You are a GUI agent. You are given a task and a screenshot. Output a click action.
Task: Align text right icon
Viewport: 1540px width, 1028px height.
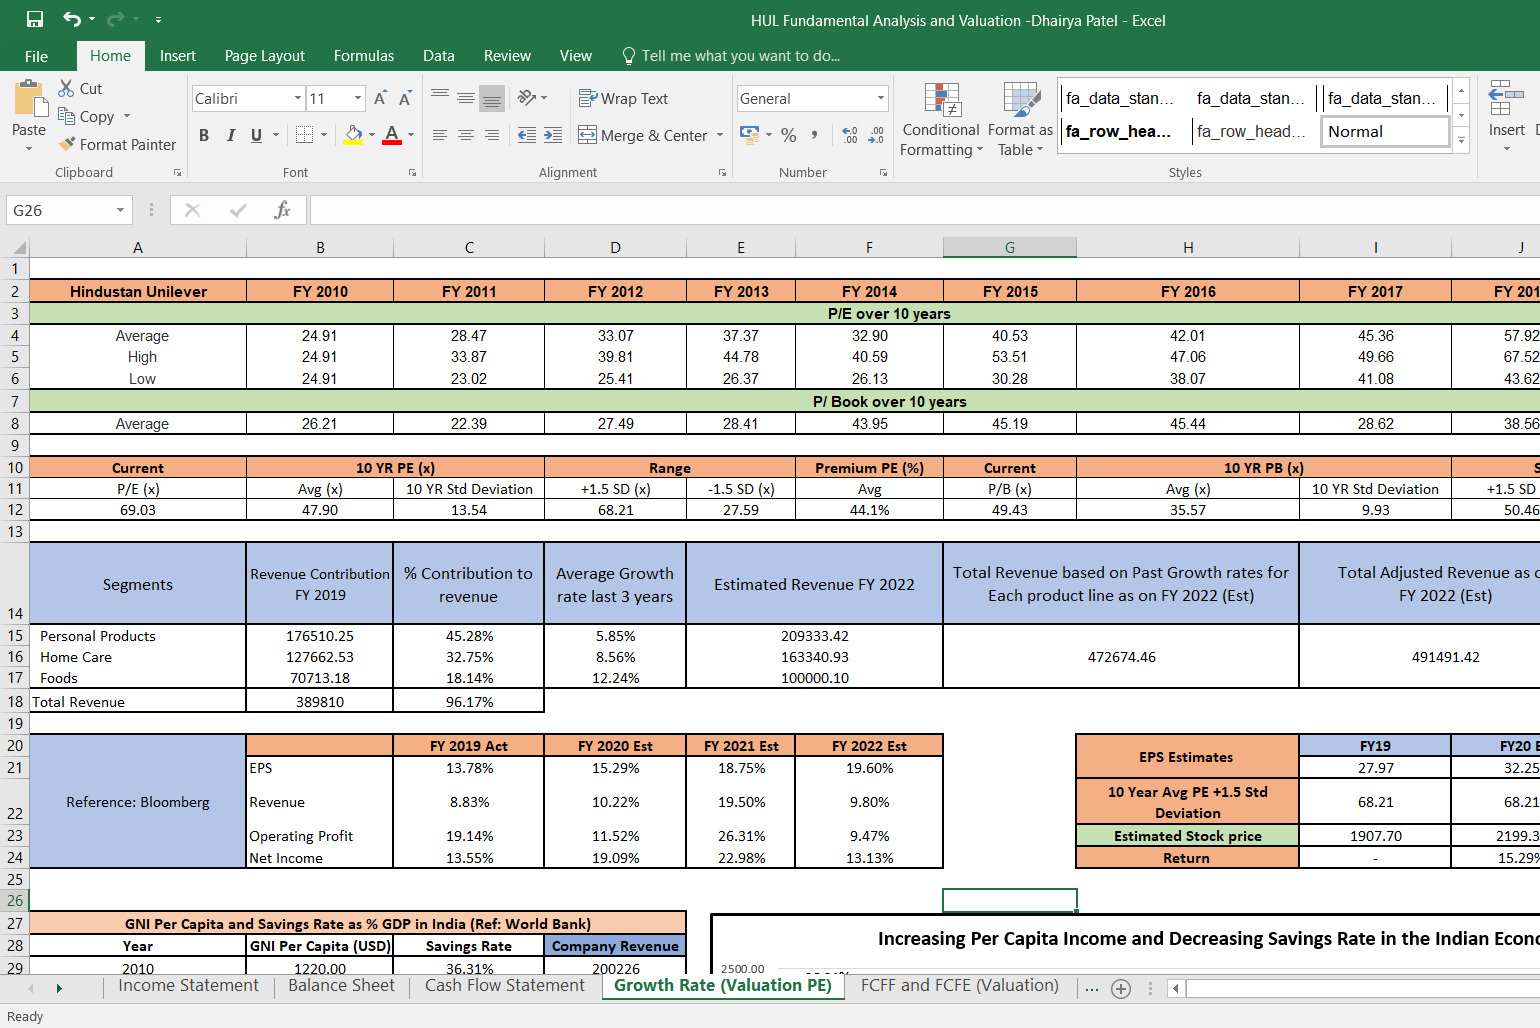coord(491,135)
